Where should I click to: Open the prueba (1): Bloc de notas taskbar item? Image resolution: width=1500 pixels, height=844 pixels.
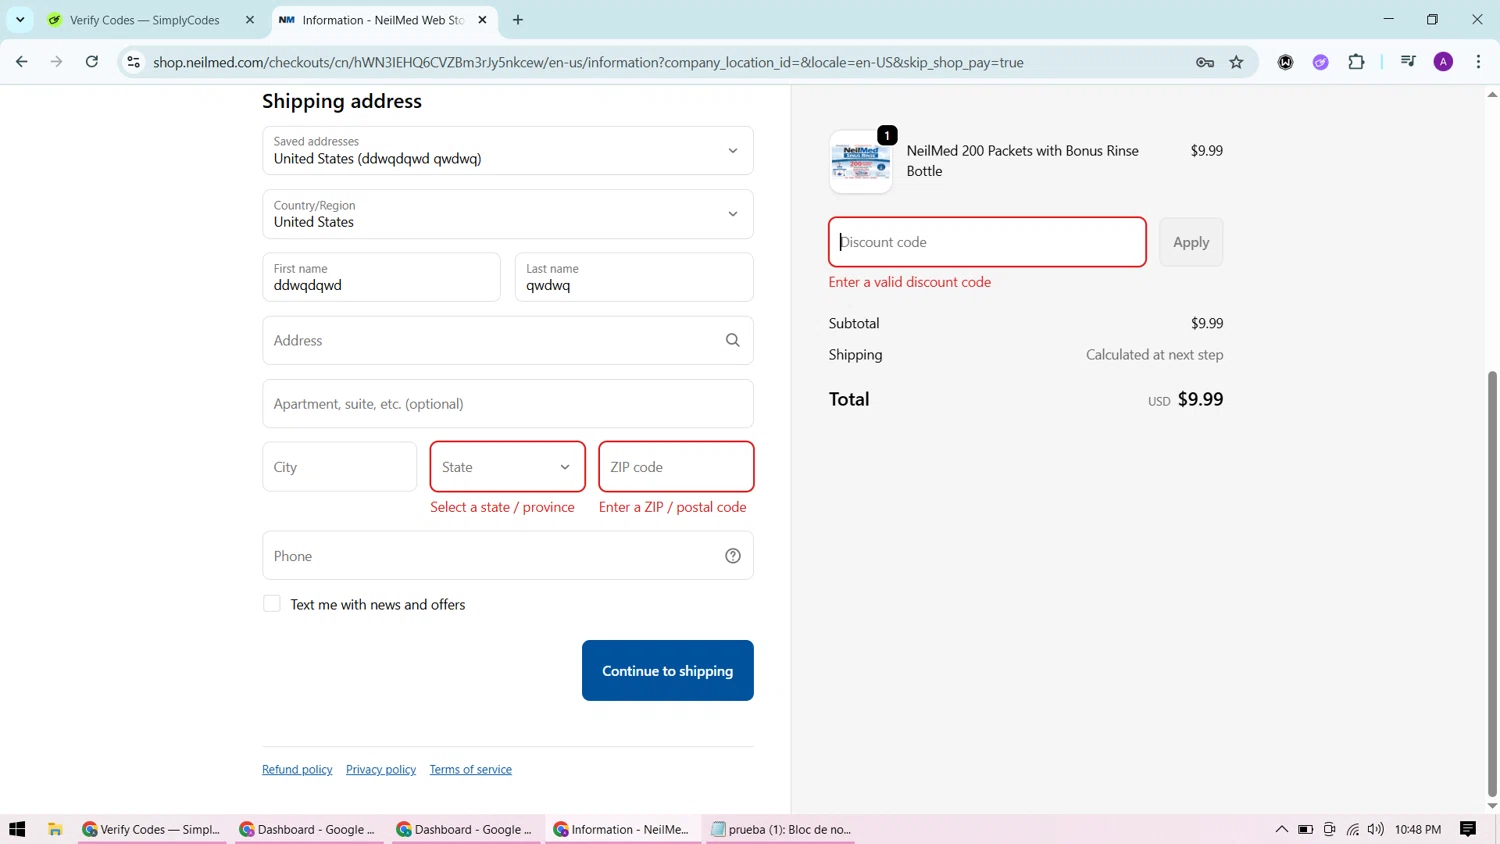click(x=780, y=829)
